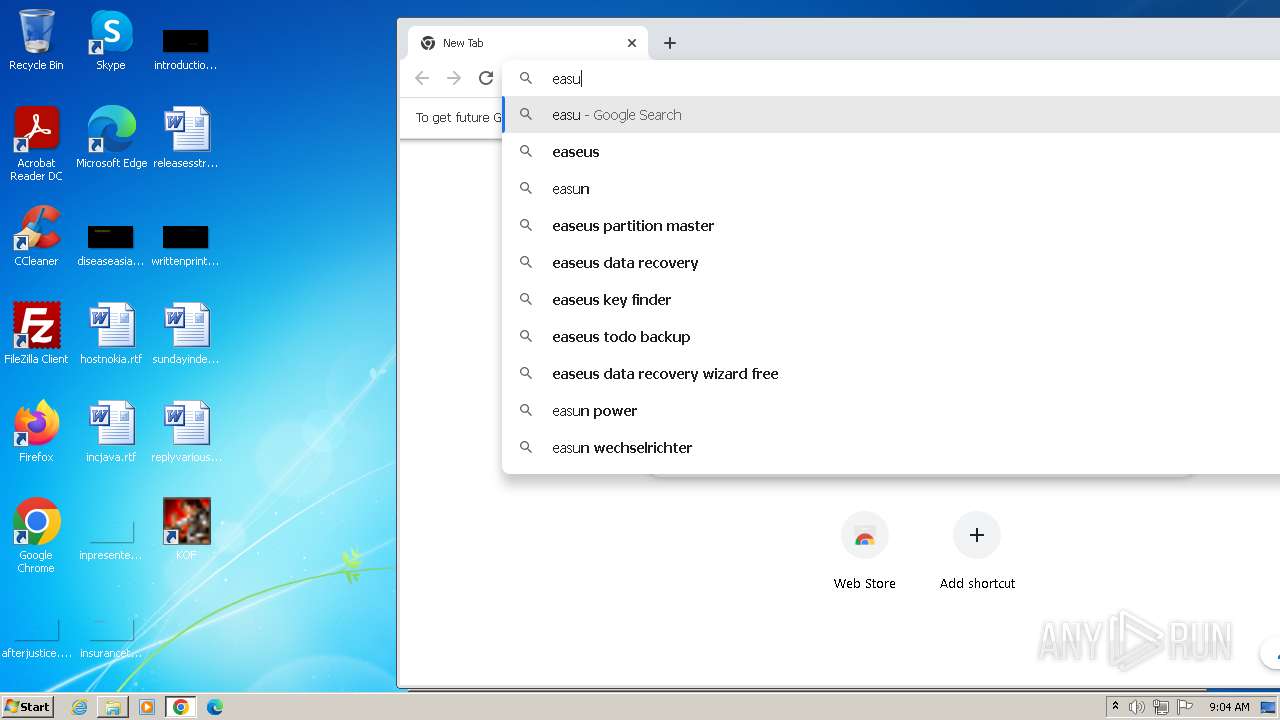Open Windows Media Player from taskbar
1280x720 pixels.
coord(147,707)
